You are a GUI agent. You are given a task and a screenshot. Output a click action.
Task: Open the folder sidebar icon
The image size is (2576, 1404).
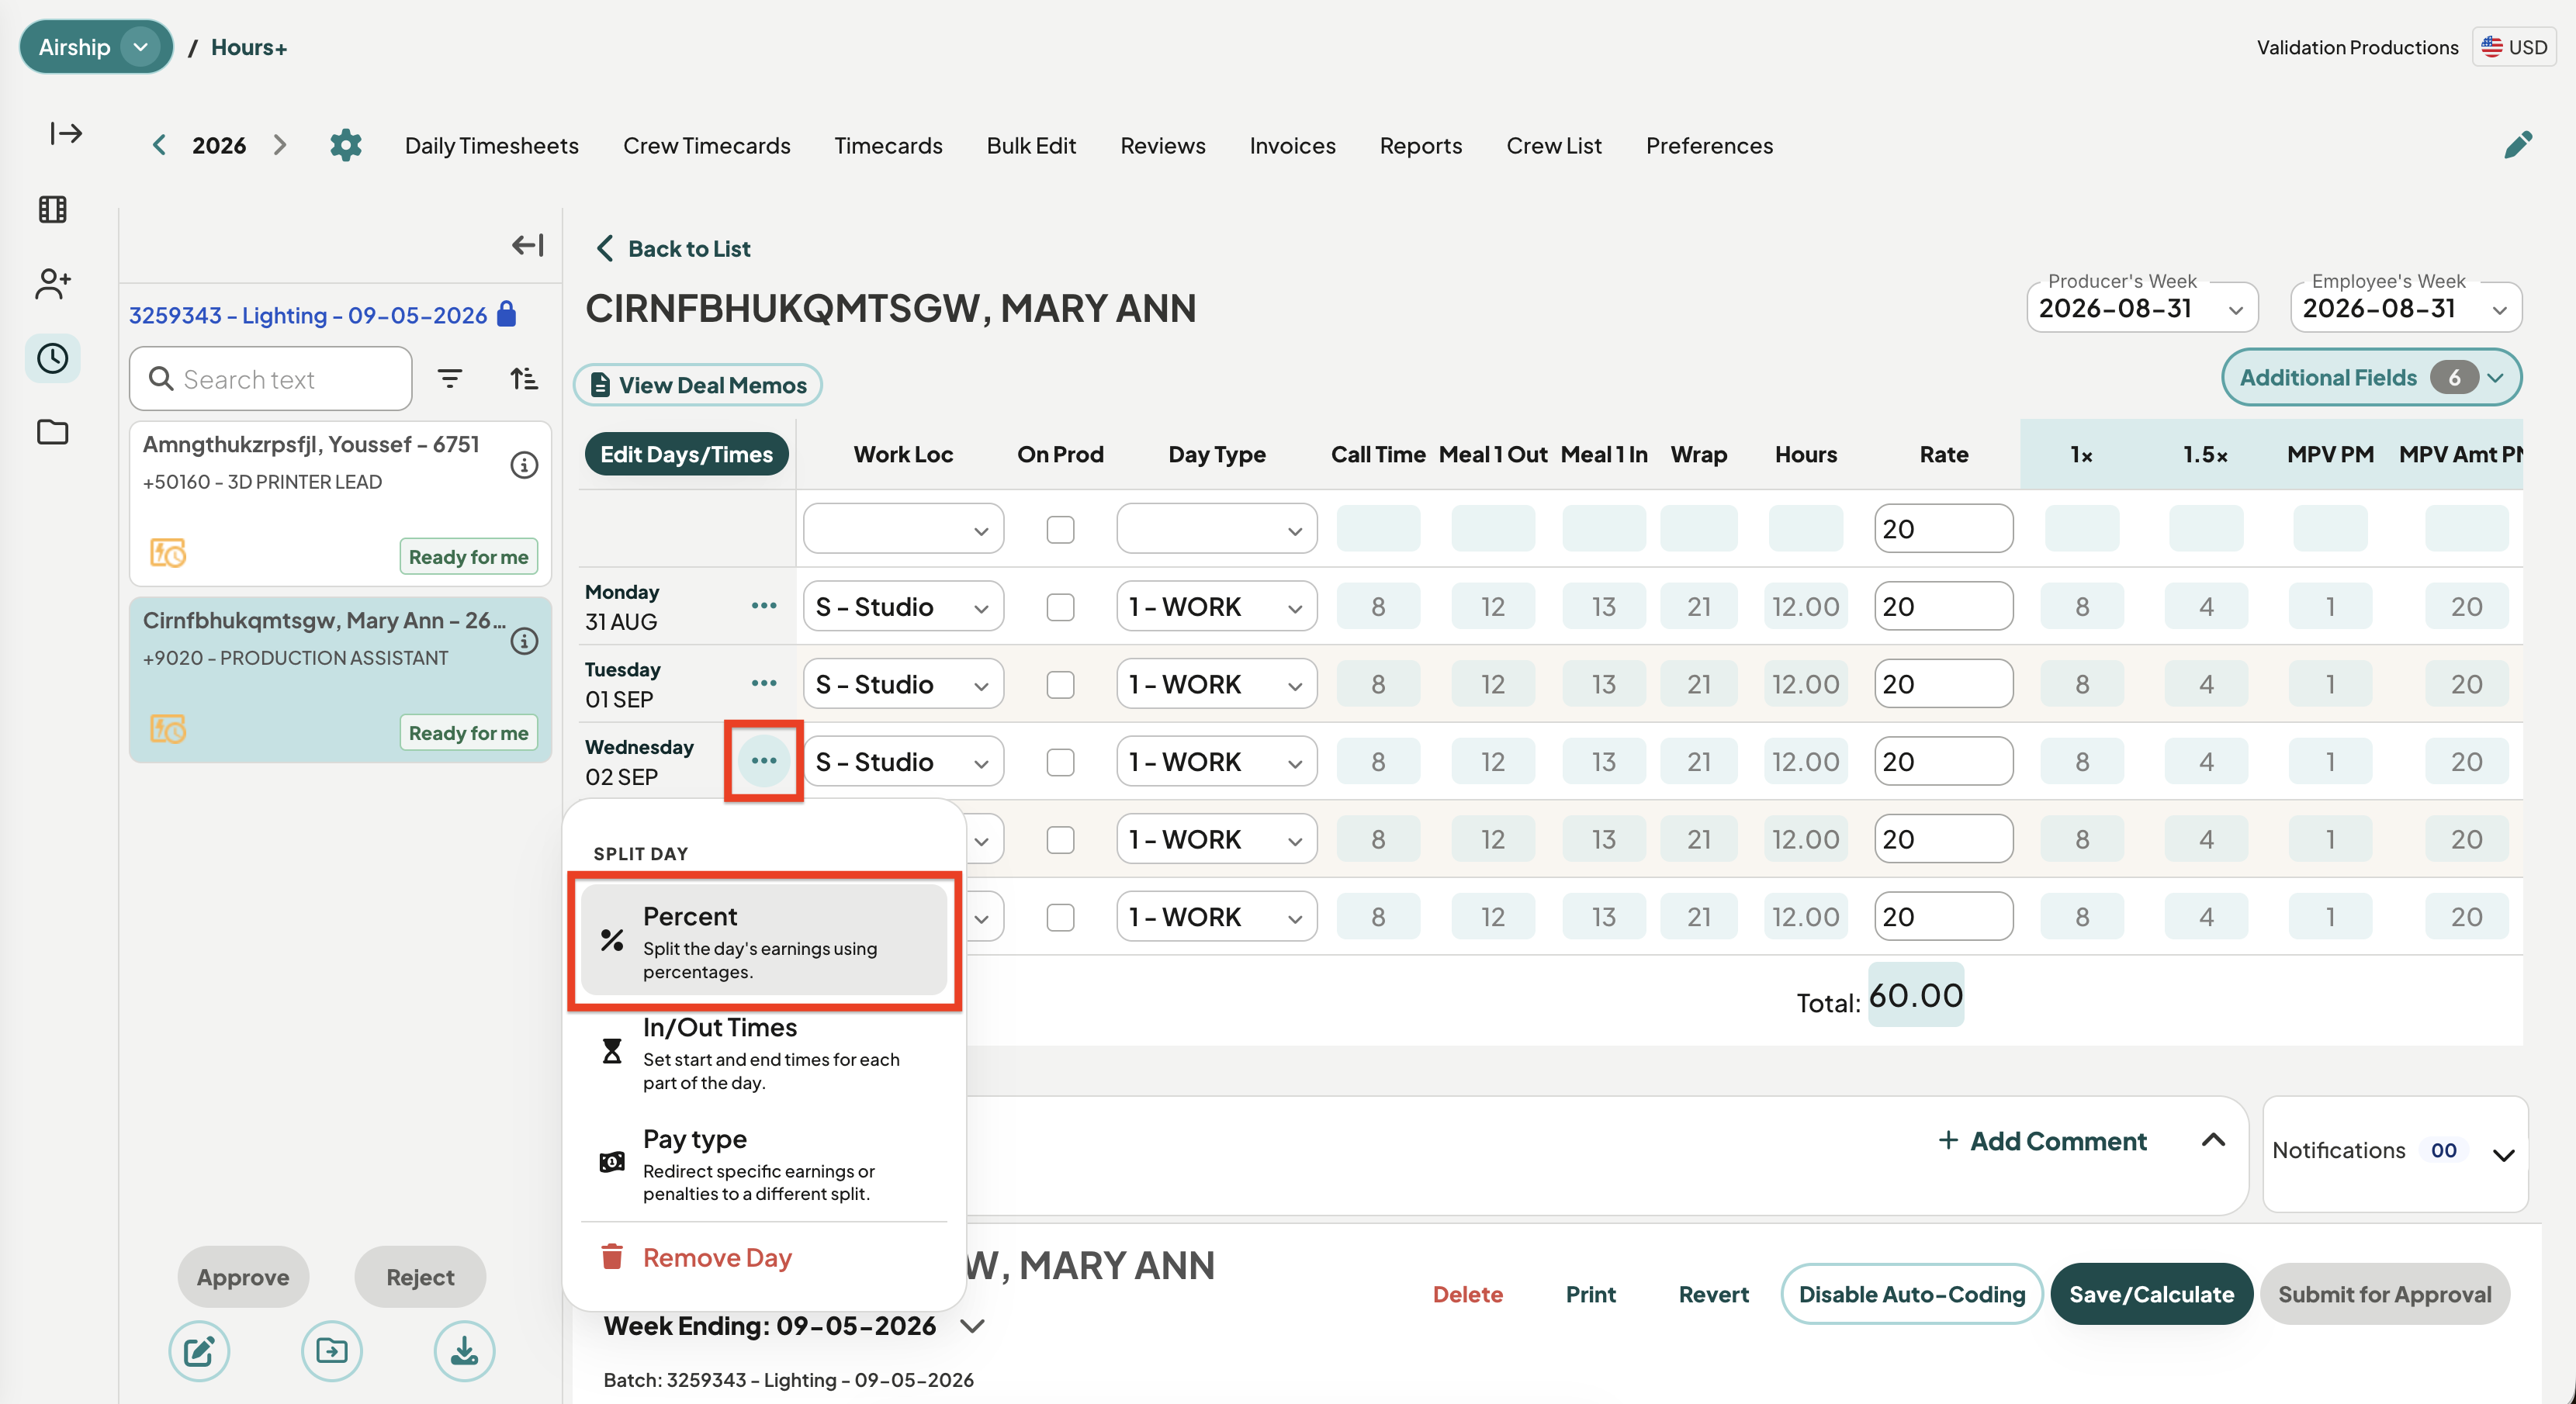point(52,432)
